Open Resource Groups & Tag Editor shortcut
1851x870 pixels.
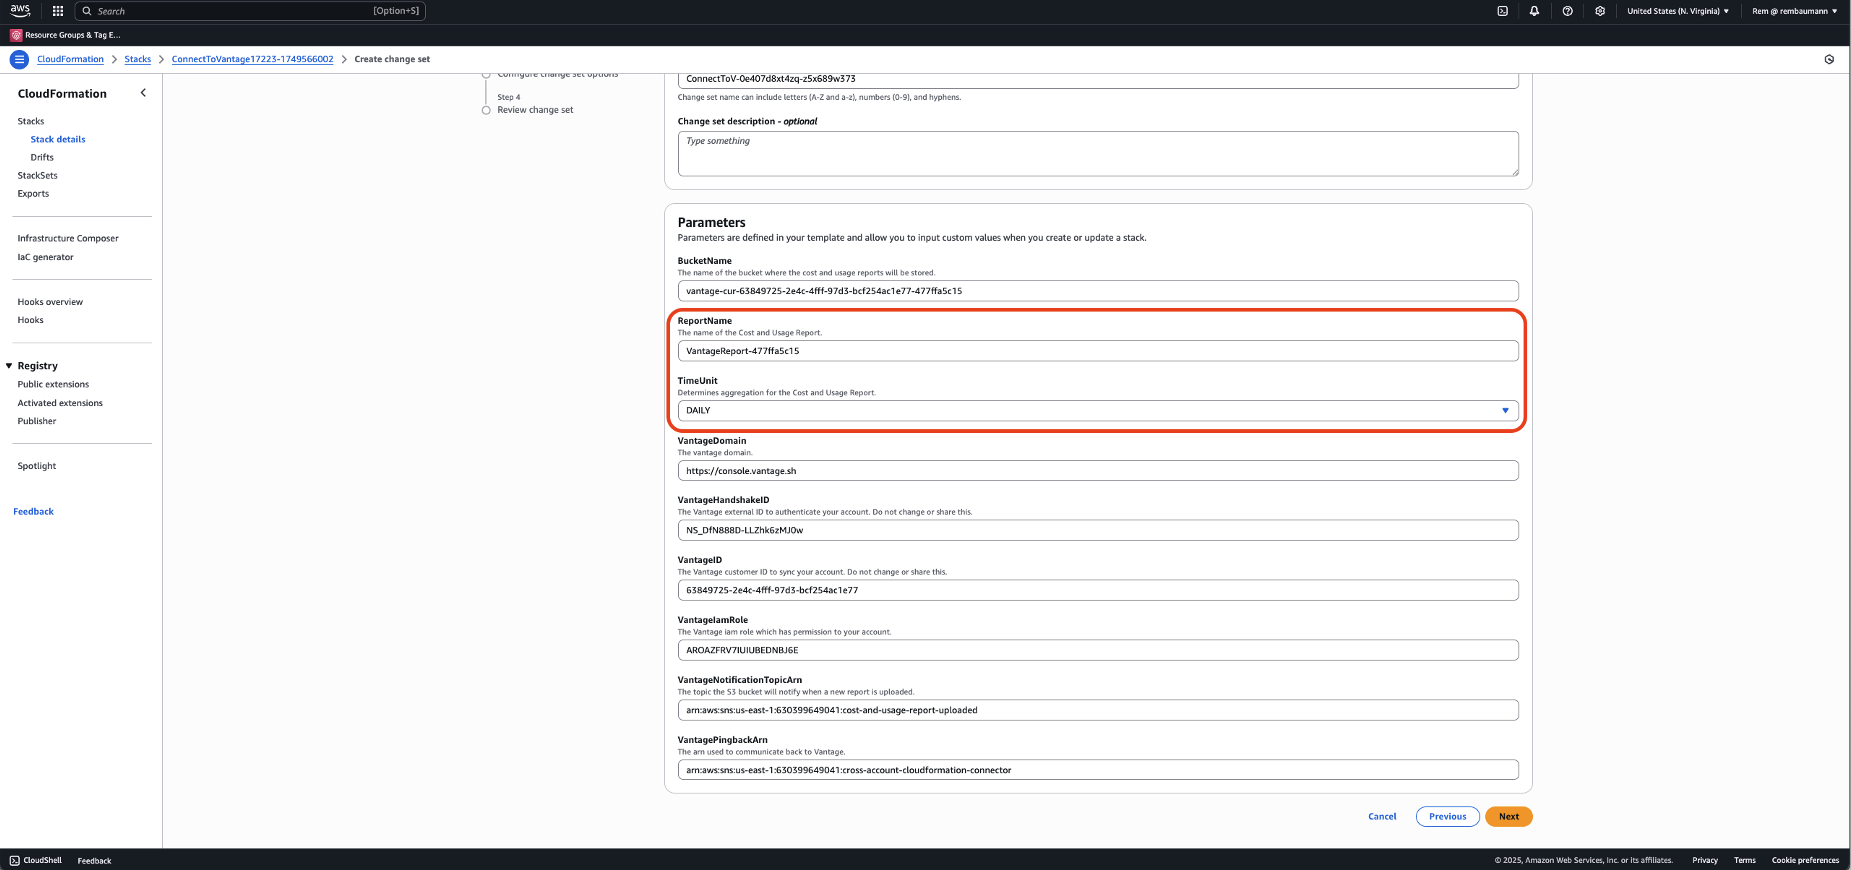pos(66,35)
